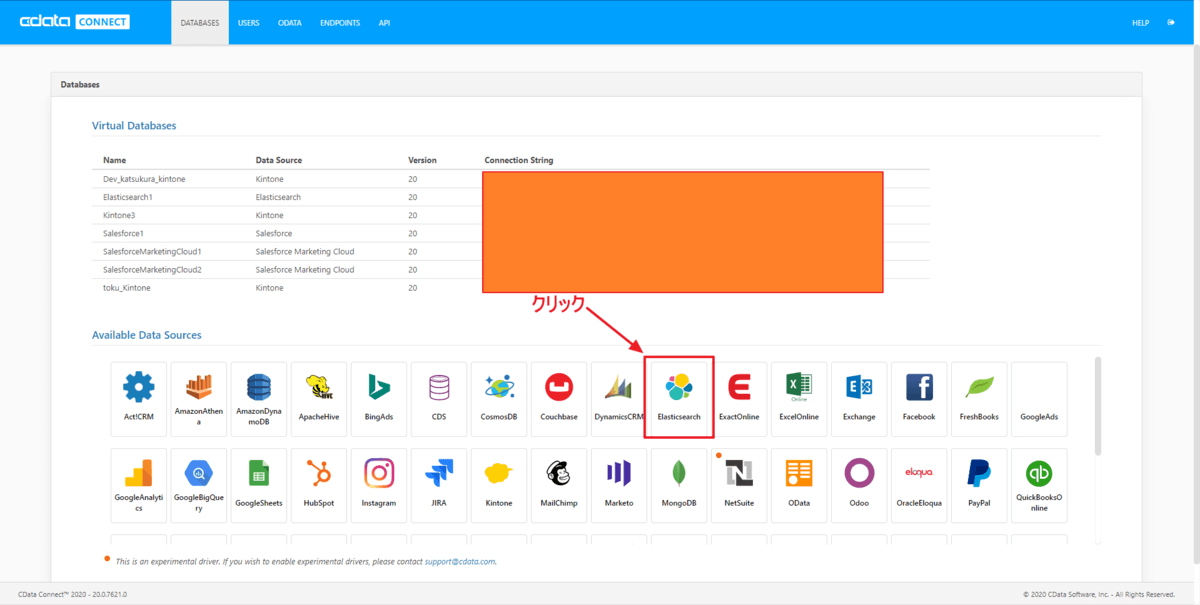Click the Version column header
This screenshot has width=1200, height=605.
click(422, 160)
